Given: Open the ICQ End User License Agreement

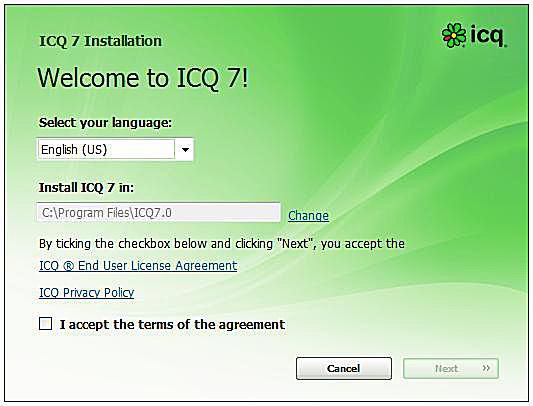Looking at the screenshot, I should pos(138,266).
